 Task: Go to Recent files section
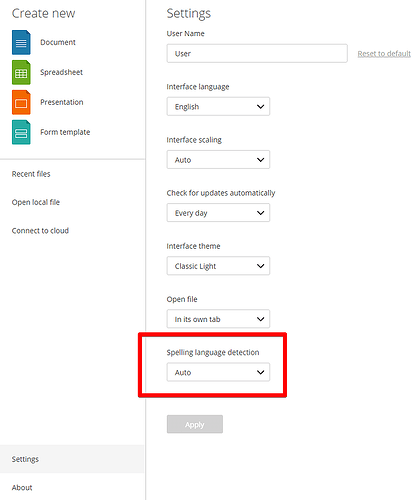[31, 174]
